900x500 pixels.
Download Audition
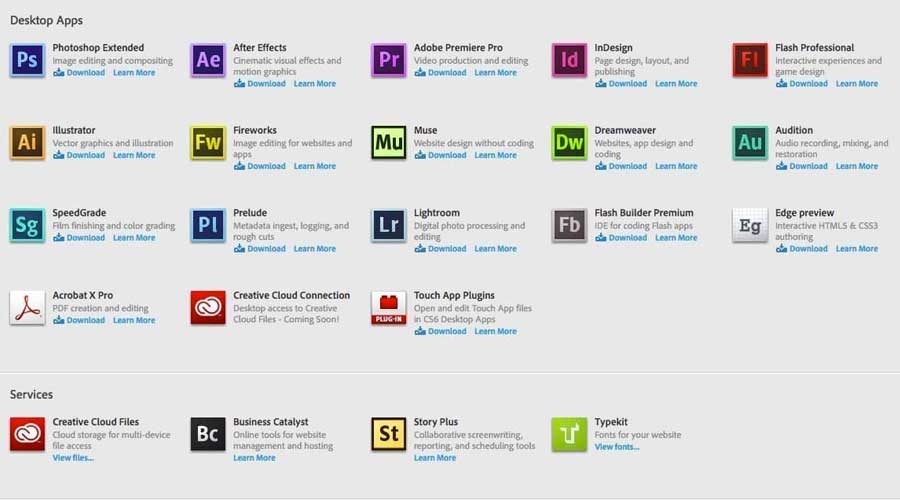pos(802,166)
